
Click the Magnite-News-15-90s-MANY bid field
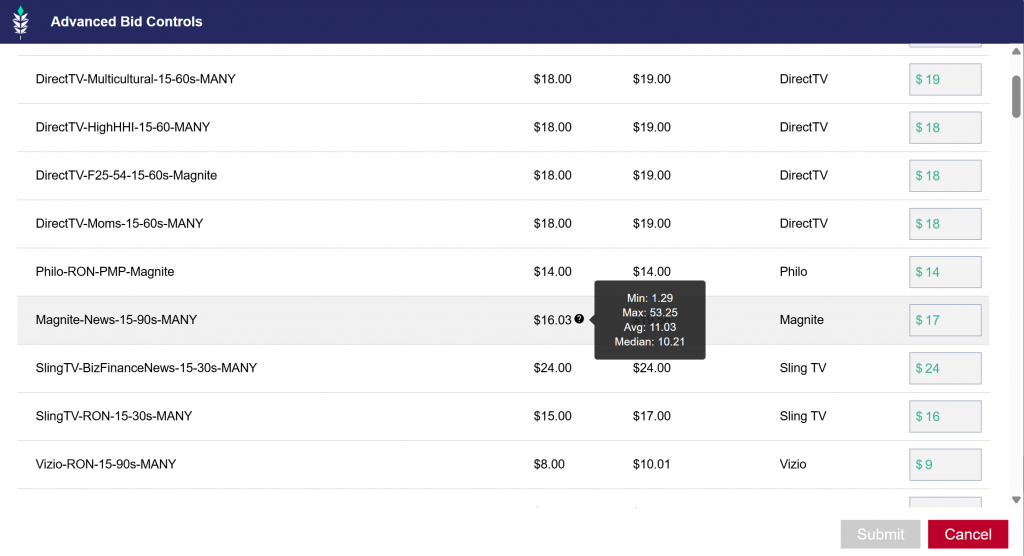945,320
